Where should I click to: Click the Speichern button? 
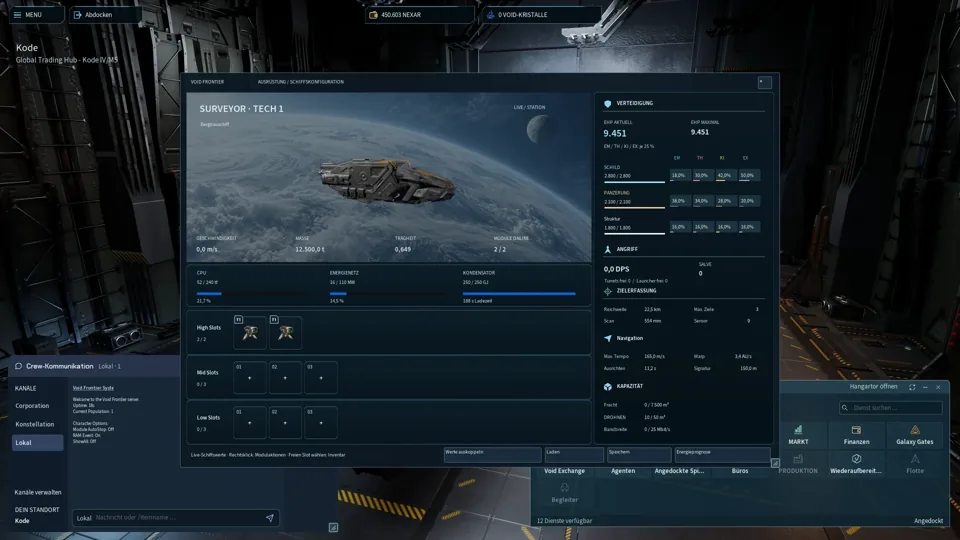tap(639, 454)
